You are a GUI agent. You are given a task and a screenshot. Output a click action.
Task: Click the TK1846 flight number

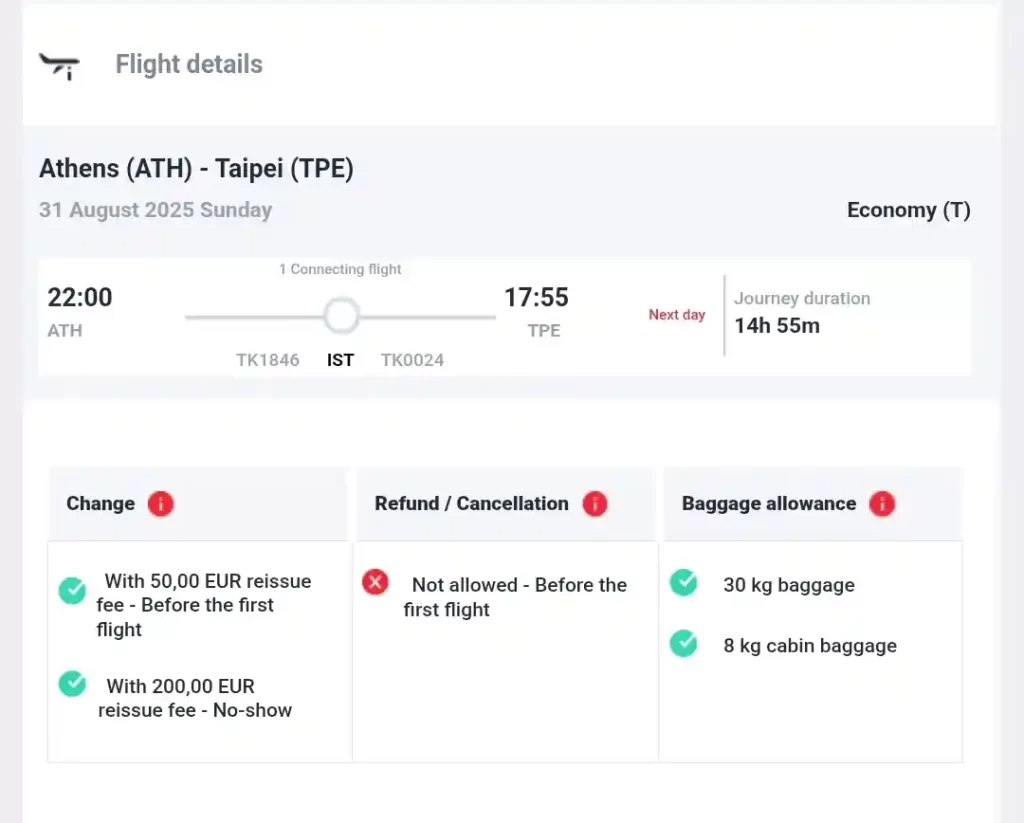pos(268,360)
